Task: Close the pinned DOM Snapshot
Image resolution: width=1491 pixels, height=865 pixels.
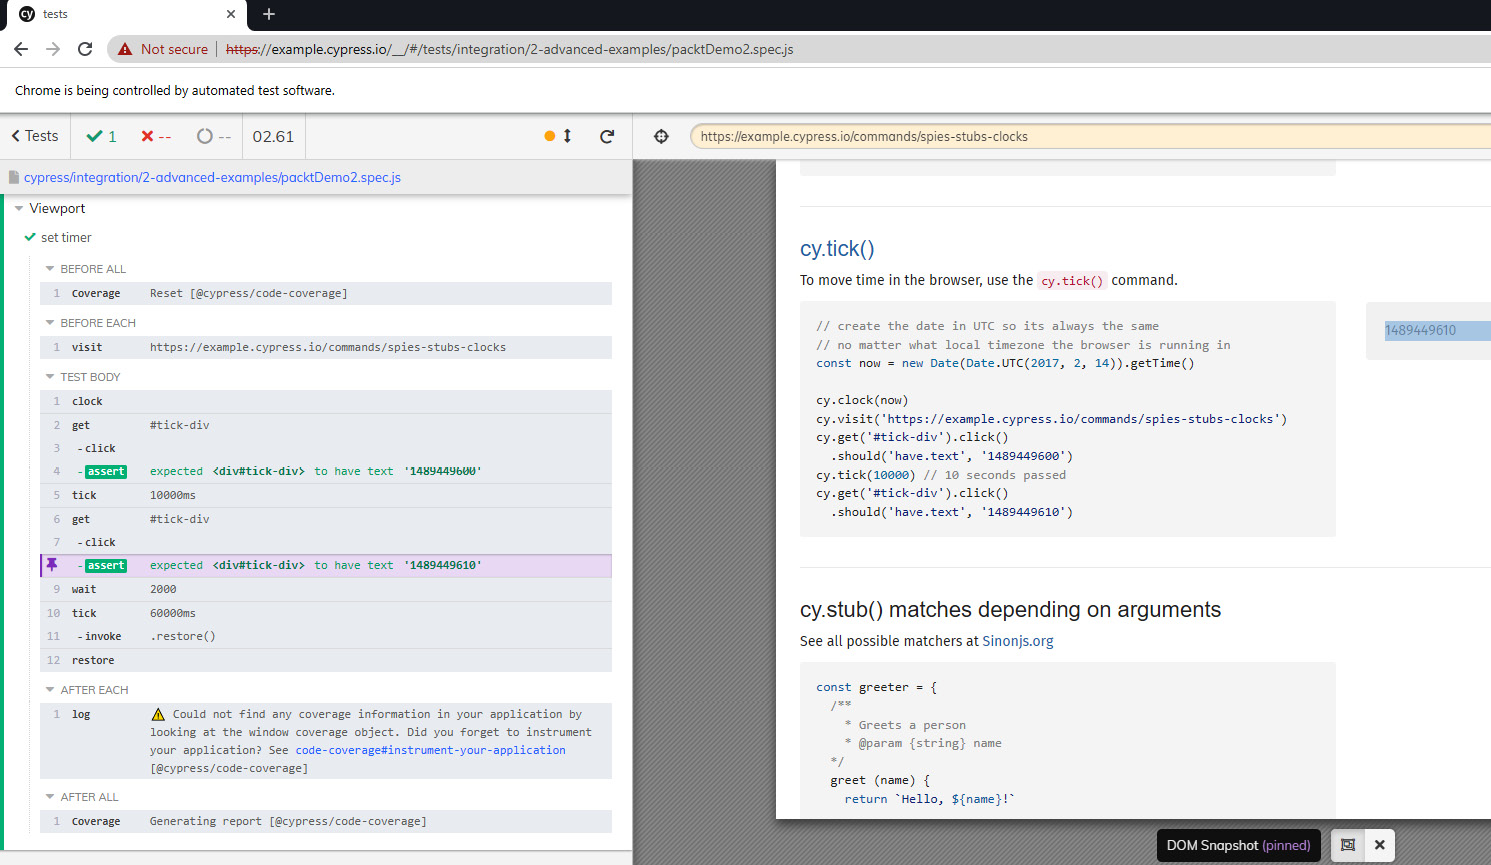Action: coord(1380,845)
